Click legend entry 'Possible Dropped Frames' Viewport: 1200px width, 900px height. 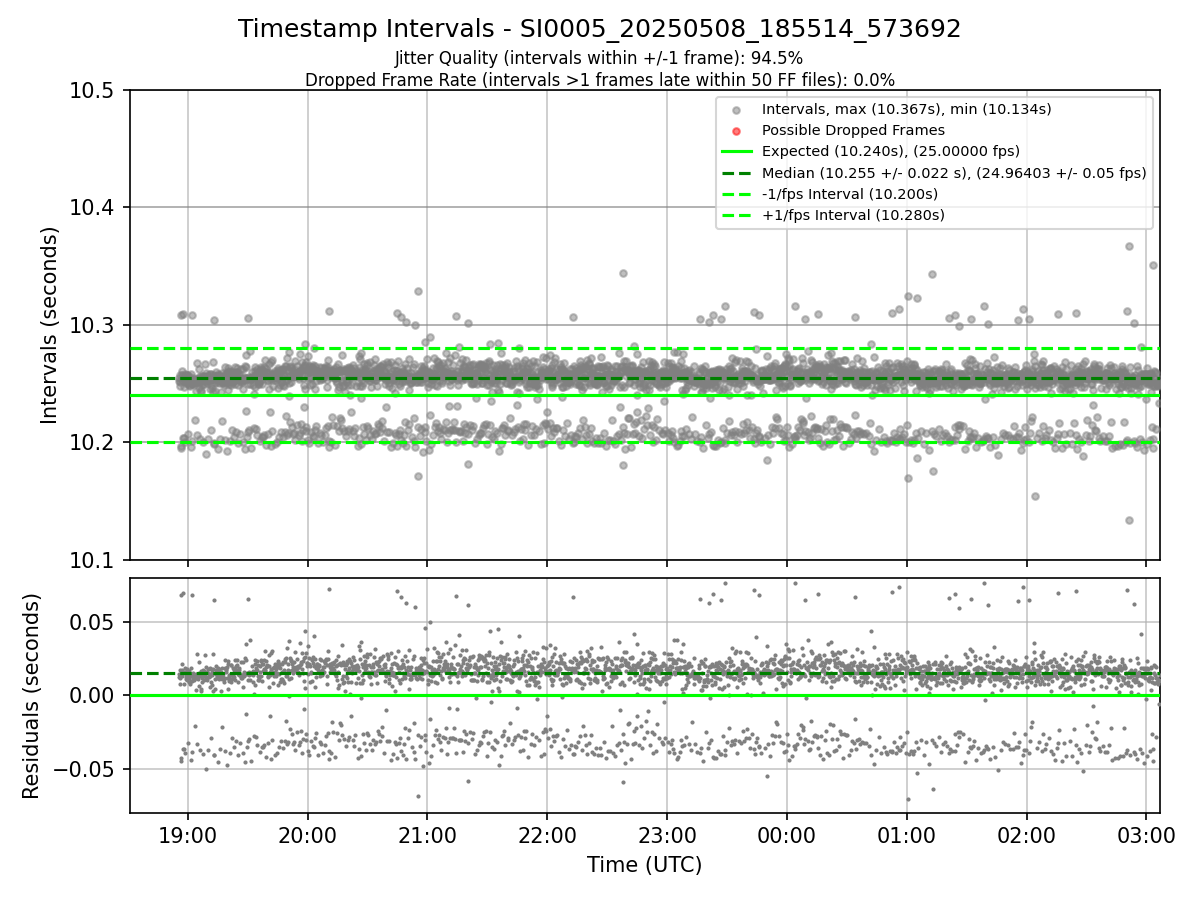pyautogui.click(x=853, y=130)
